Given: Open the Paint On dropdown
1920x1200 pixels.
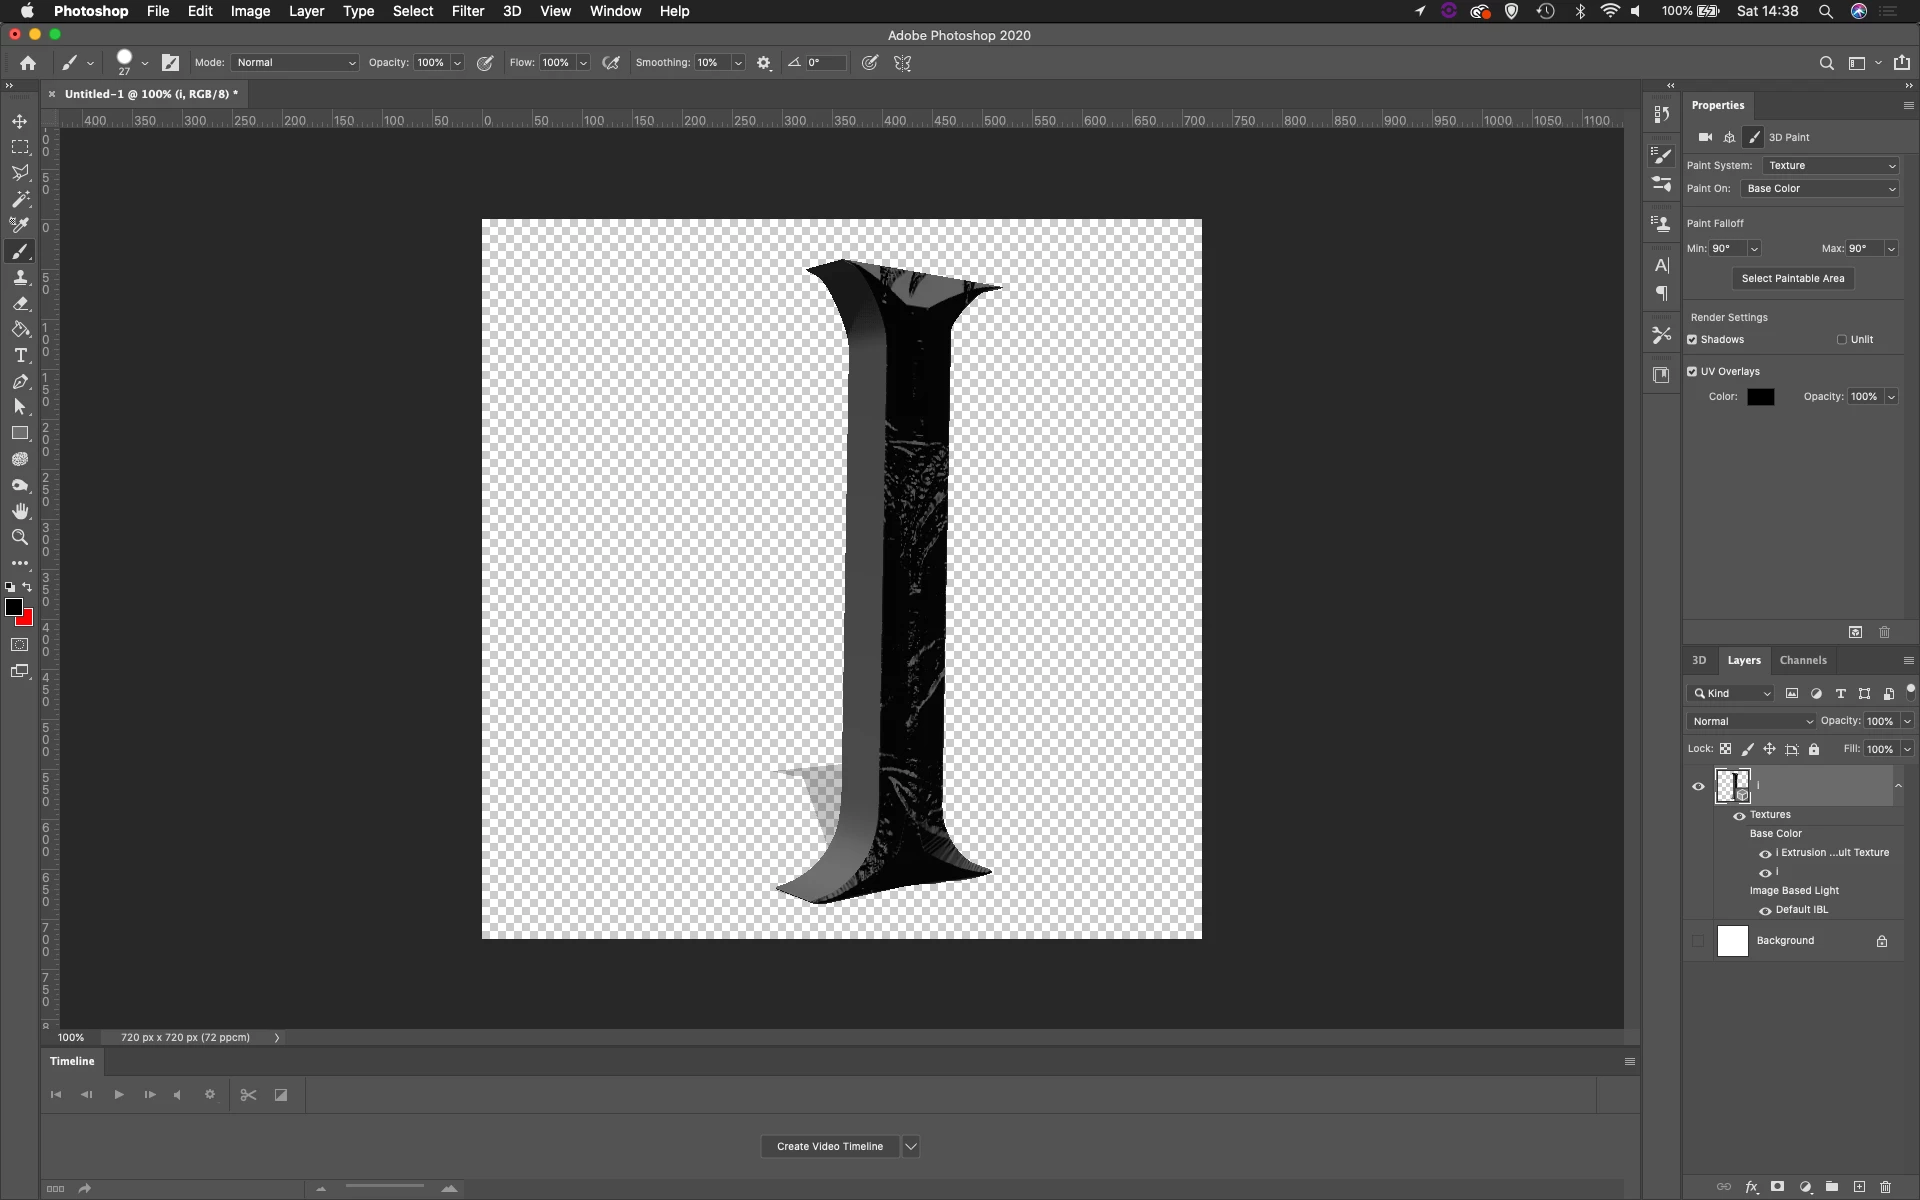Looking at the screenshot, I should pos(1820,188).
